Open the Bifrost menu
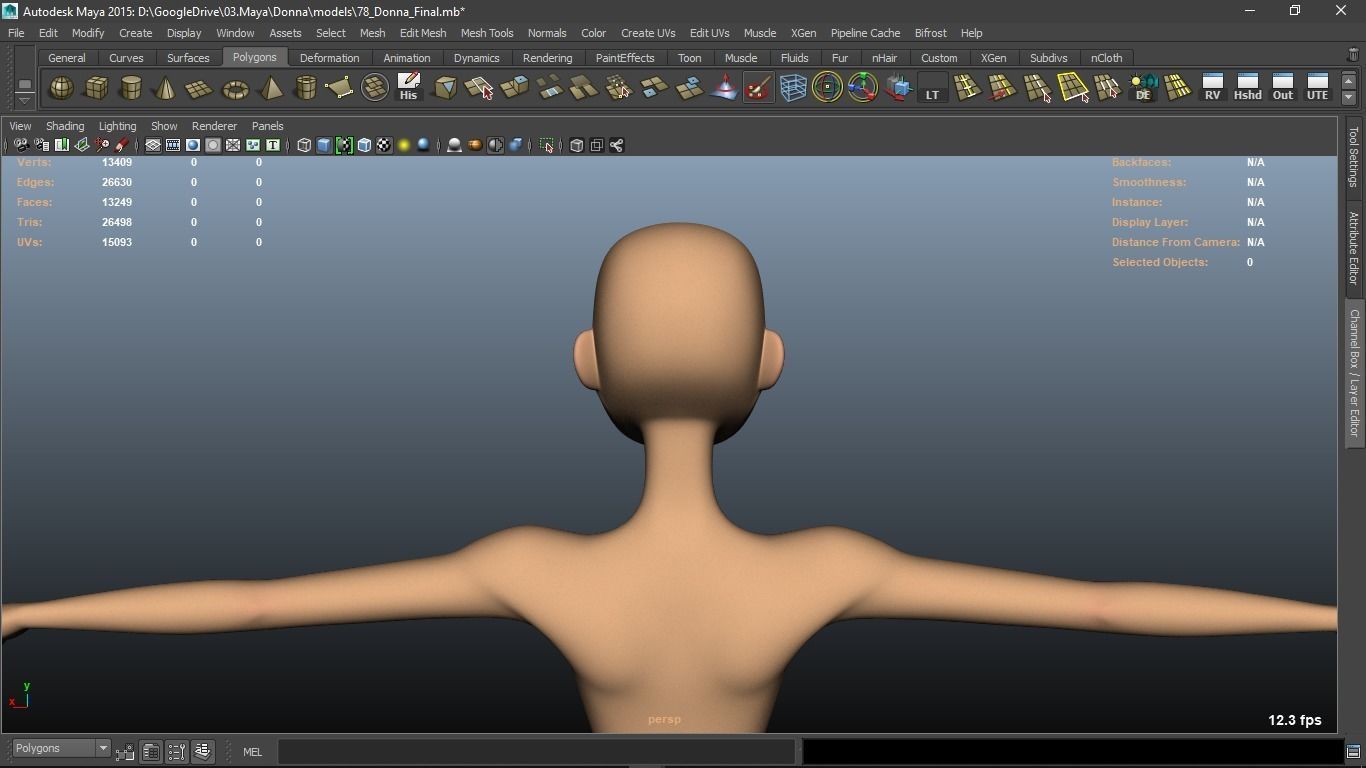Screen dimensions: 1366x768 pos(930,33)
